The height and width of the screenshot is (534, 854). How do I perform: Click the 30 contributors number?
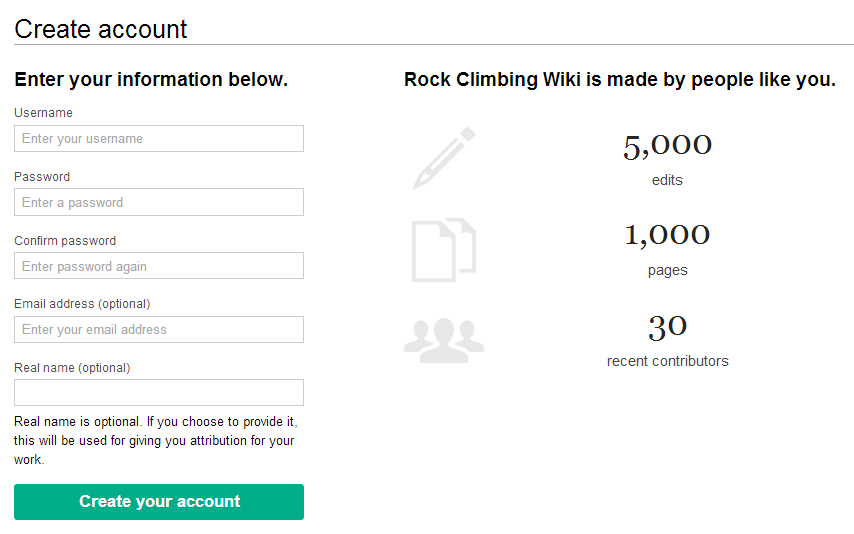[667, 327]
